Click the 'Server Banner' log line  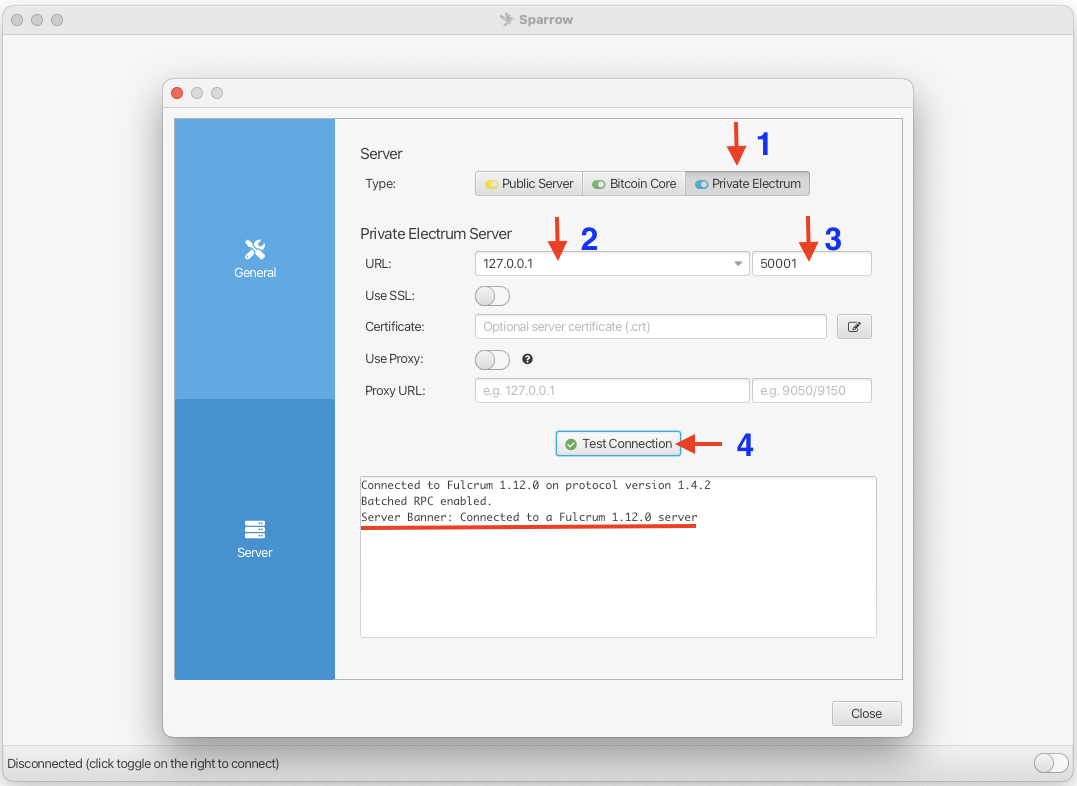529,517
